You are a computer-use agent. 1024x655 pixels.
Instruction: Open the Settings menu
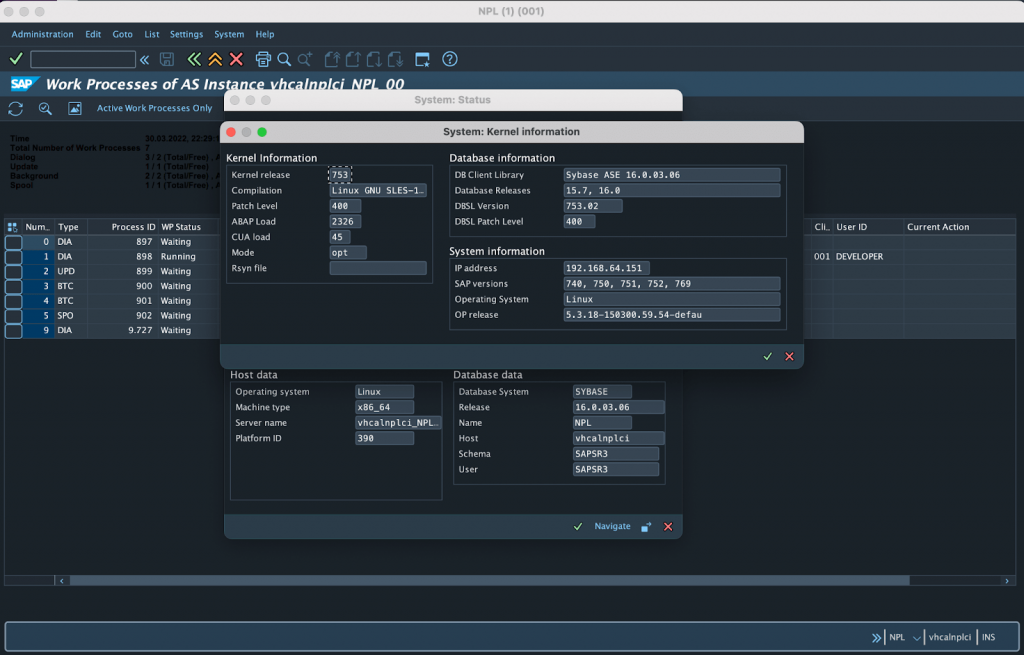186,34
